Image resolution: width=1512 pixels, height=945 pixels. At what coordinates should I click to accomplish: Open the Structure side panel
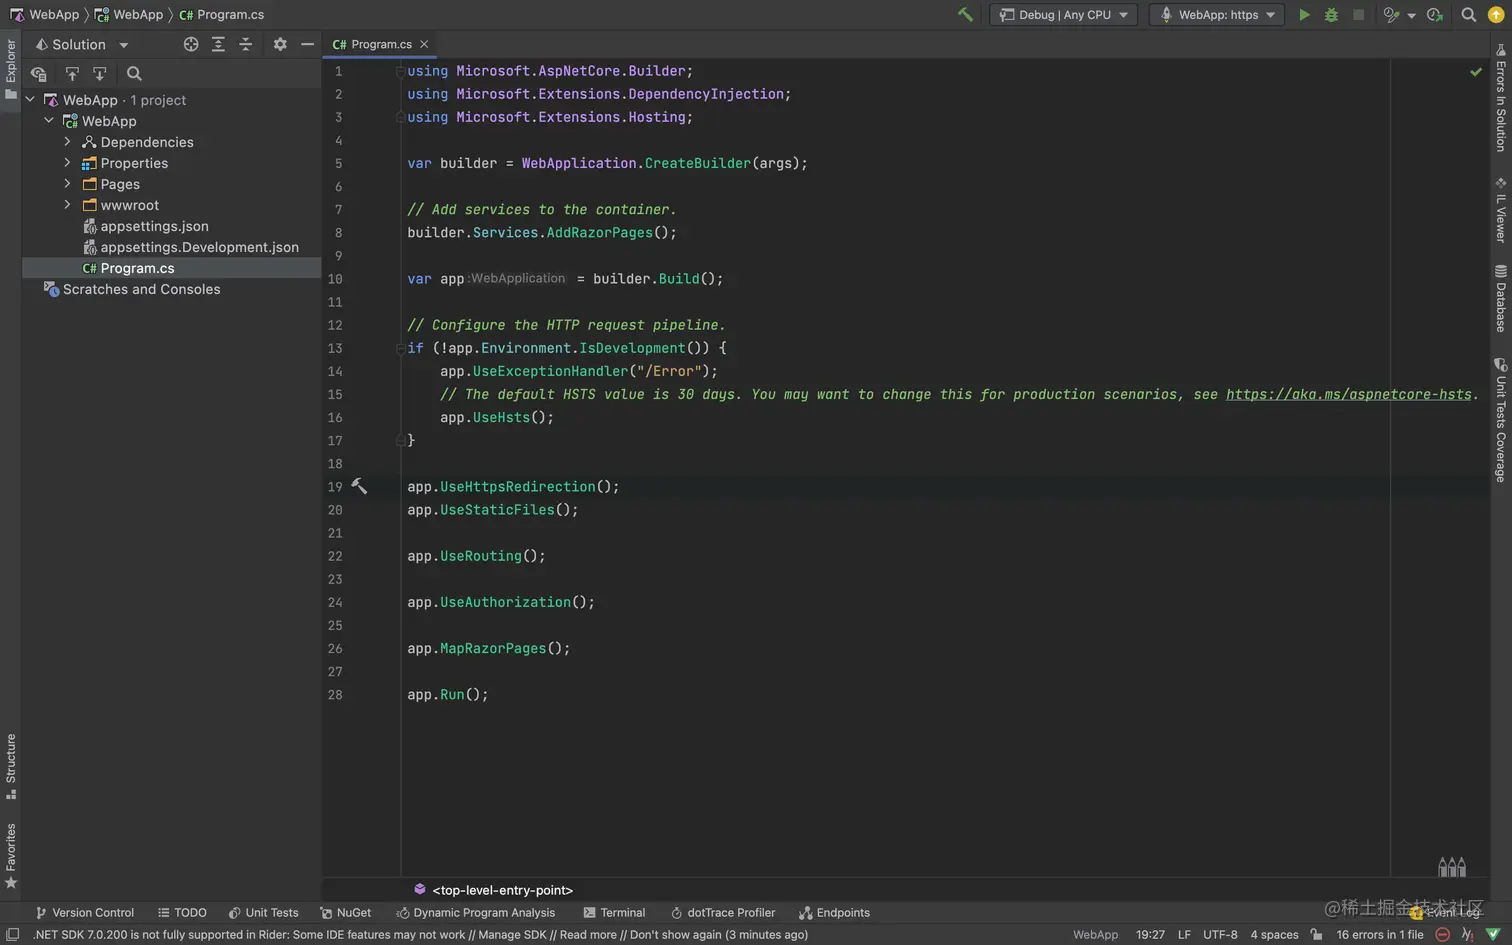(11, 766)
